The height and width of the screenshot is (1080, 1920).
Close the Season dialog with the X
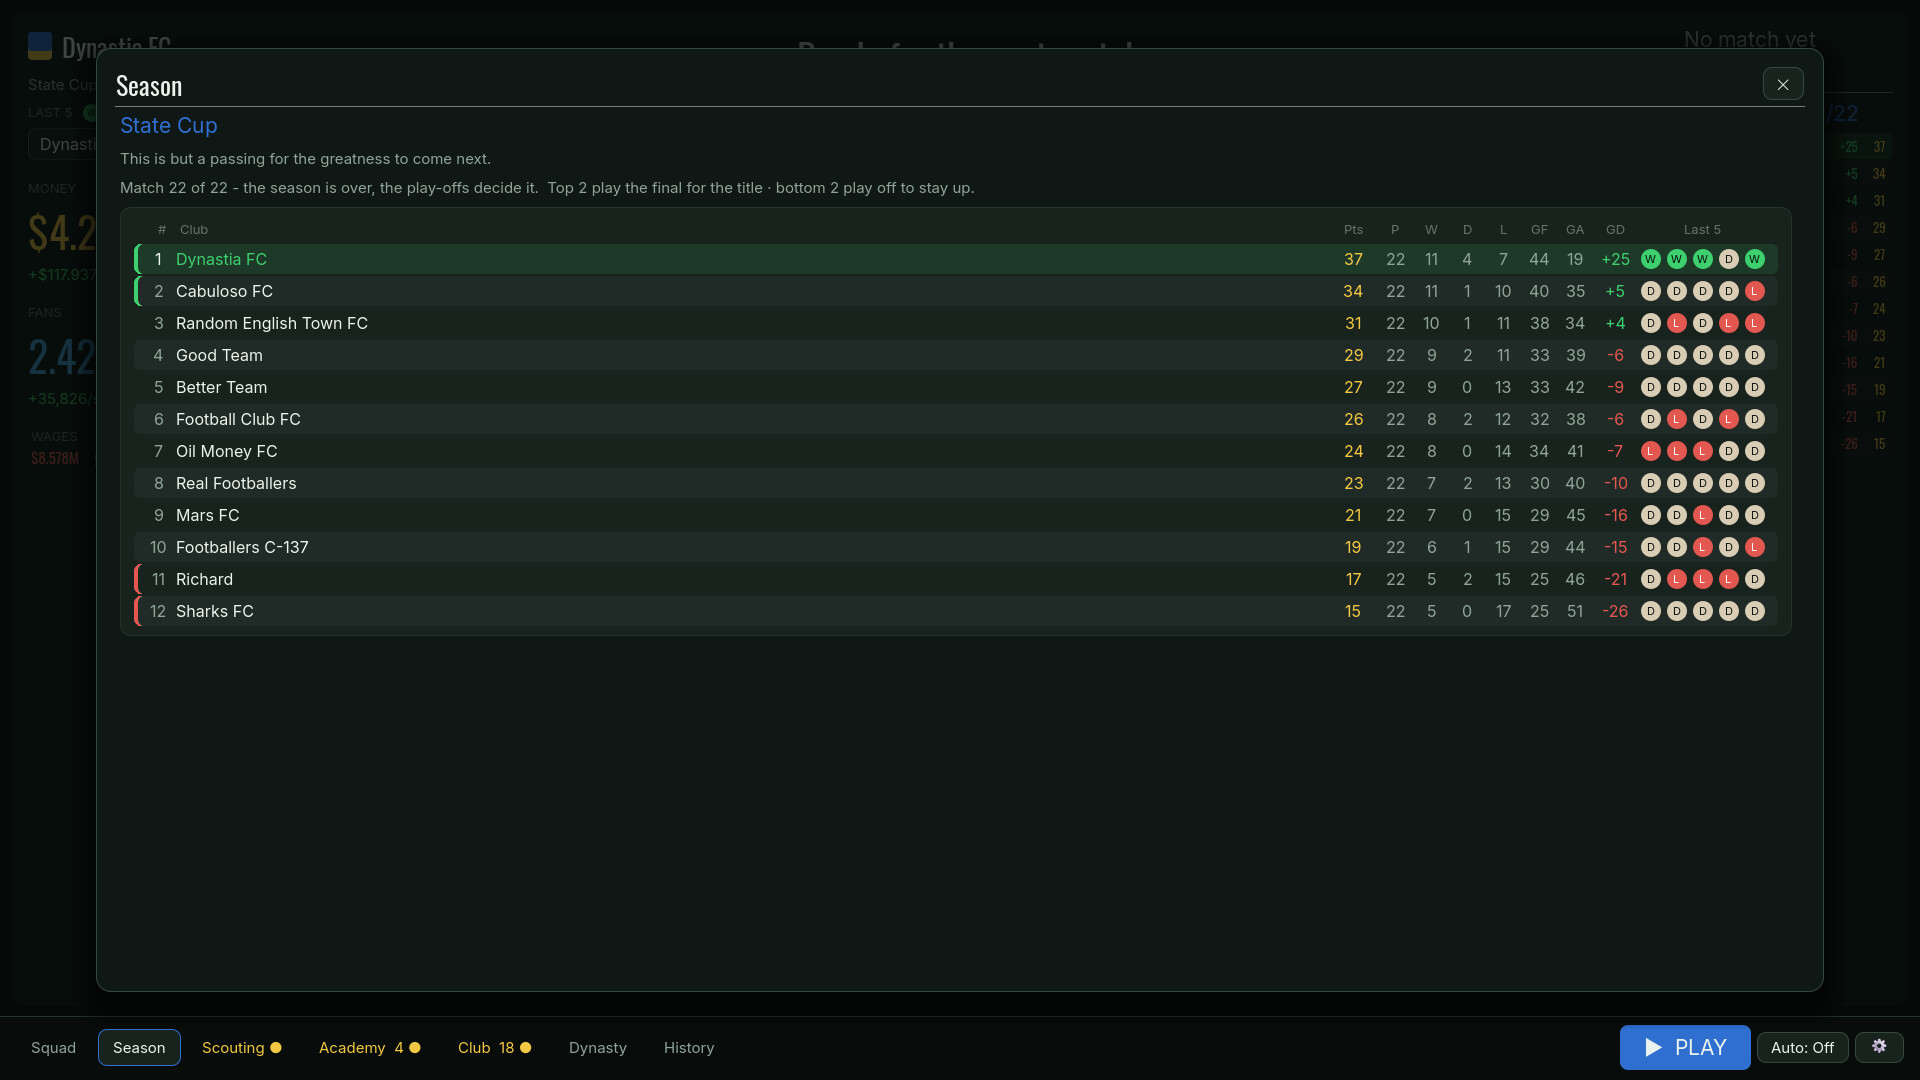1783,84
